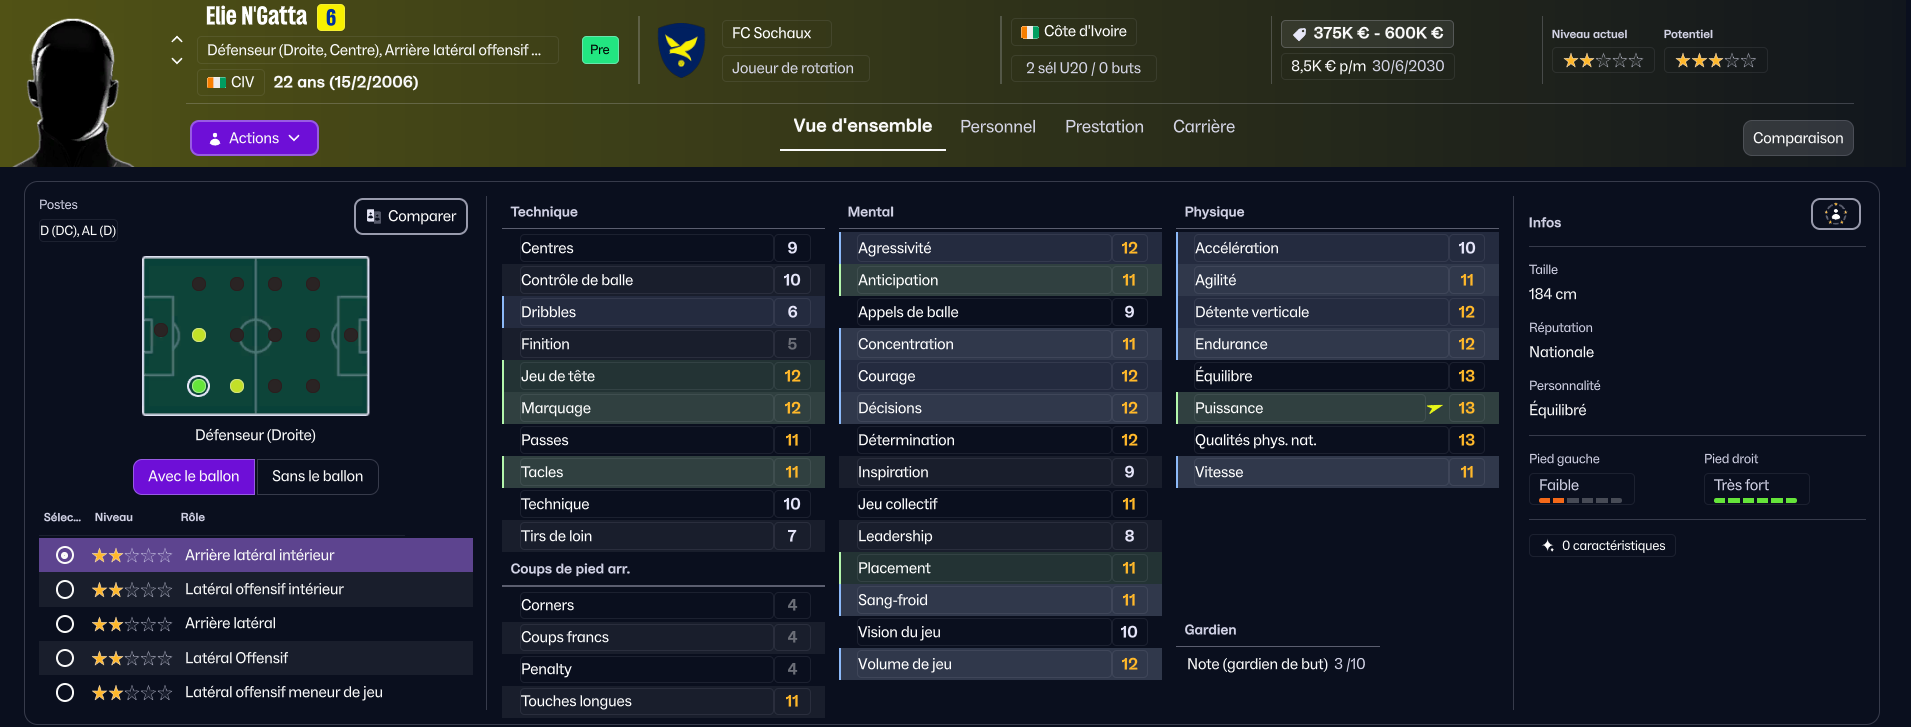Screen dimensions: 1911x727
Task: Click the price tag icon by transfer value
Action: tap(1299, 34)
